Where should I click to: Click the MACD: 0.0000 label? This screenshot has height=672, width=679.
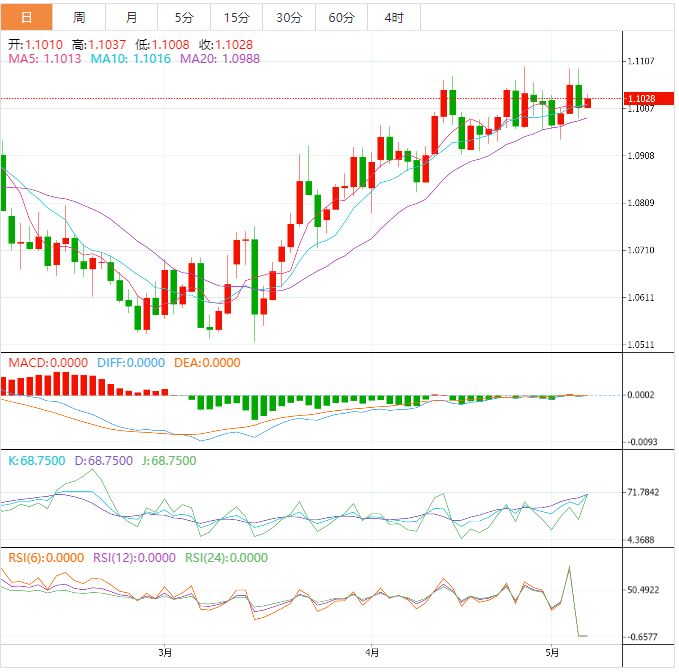[48, 362]
